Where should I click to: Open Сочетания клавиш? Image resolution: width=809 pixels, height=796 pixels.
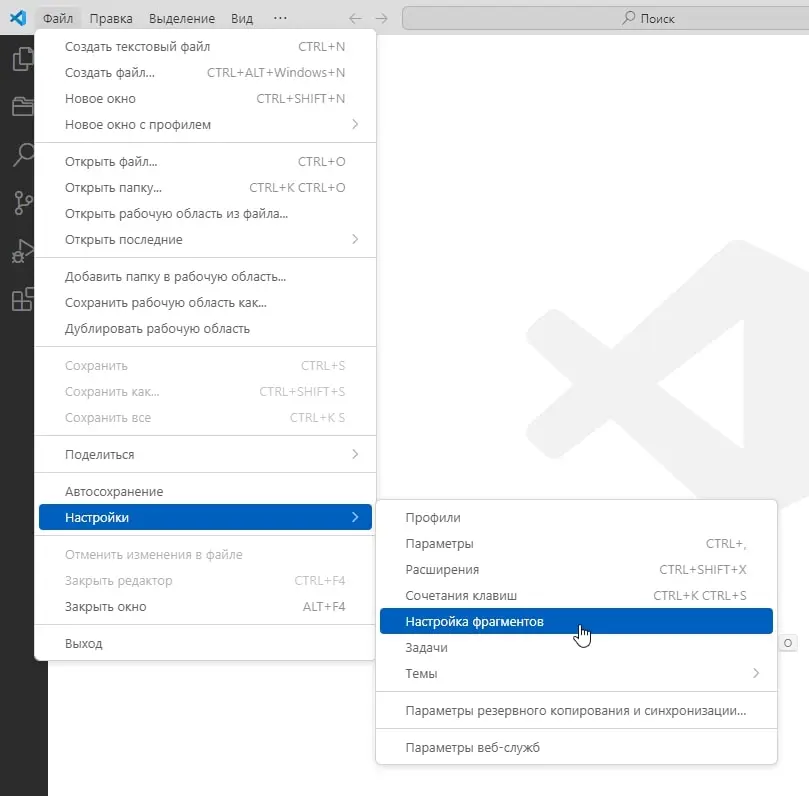click(576, 596)
